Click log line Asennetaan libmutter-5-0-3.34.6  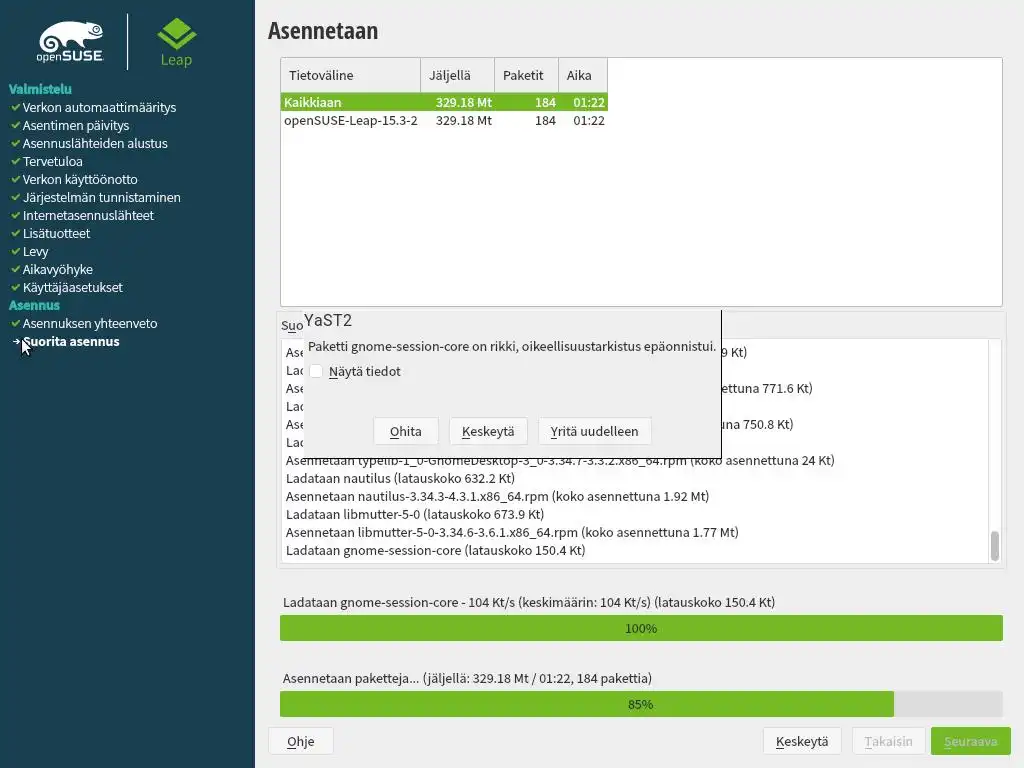[x=512, y=532]
